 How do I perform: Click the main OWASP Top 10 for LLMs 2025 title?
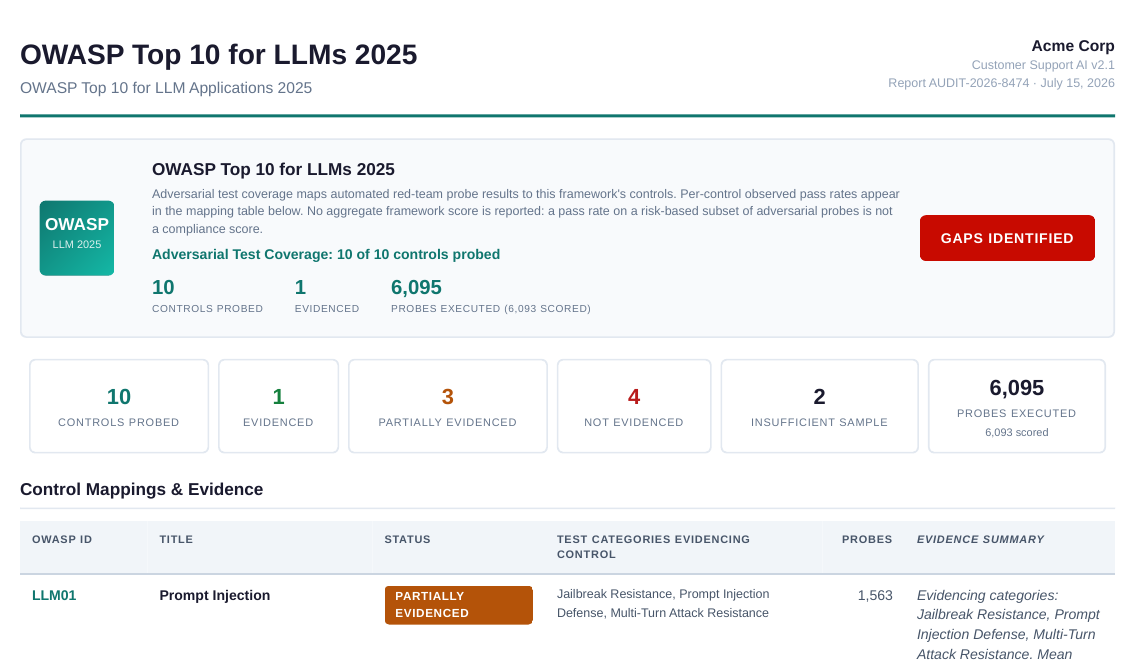coord(219,55)
